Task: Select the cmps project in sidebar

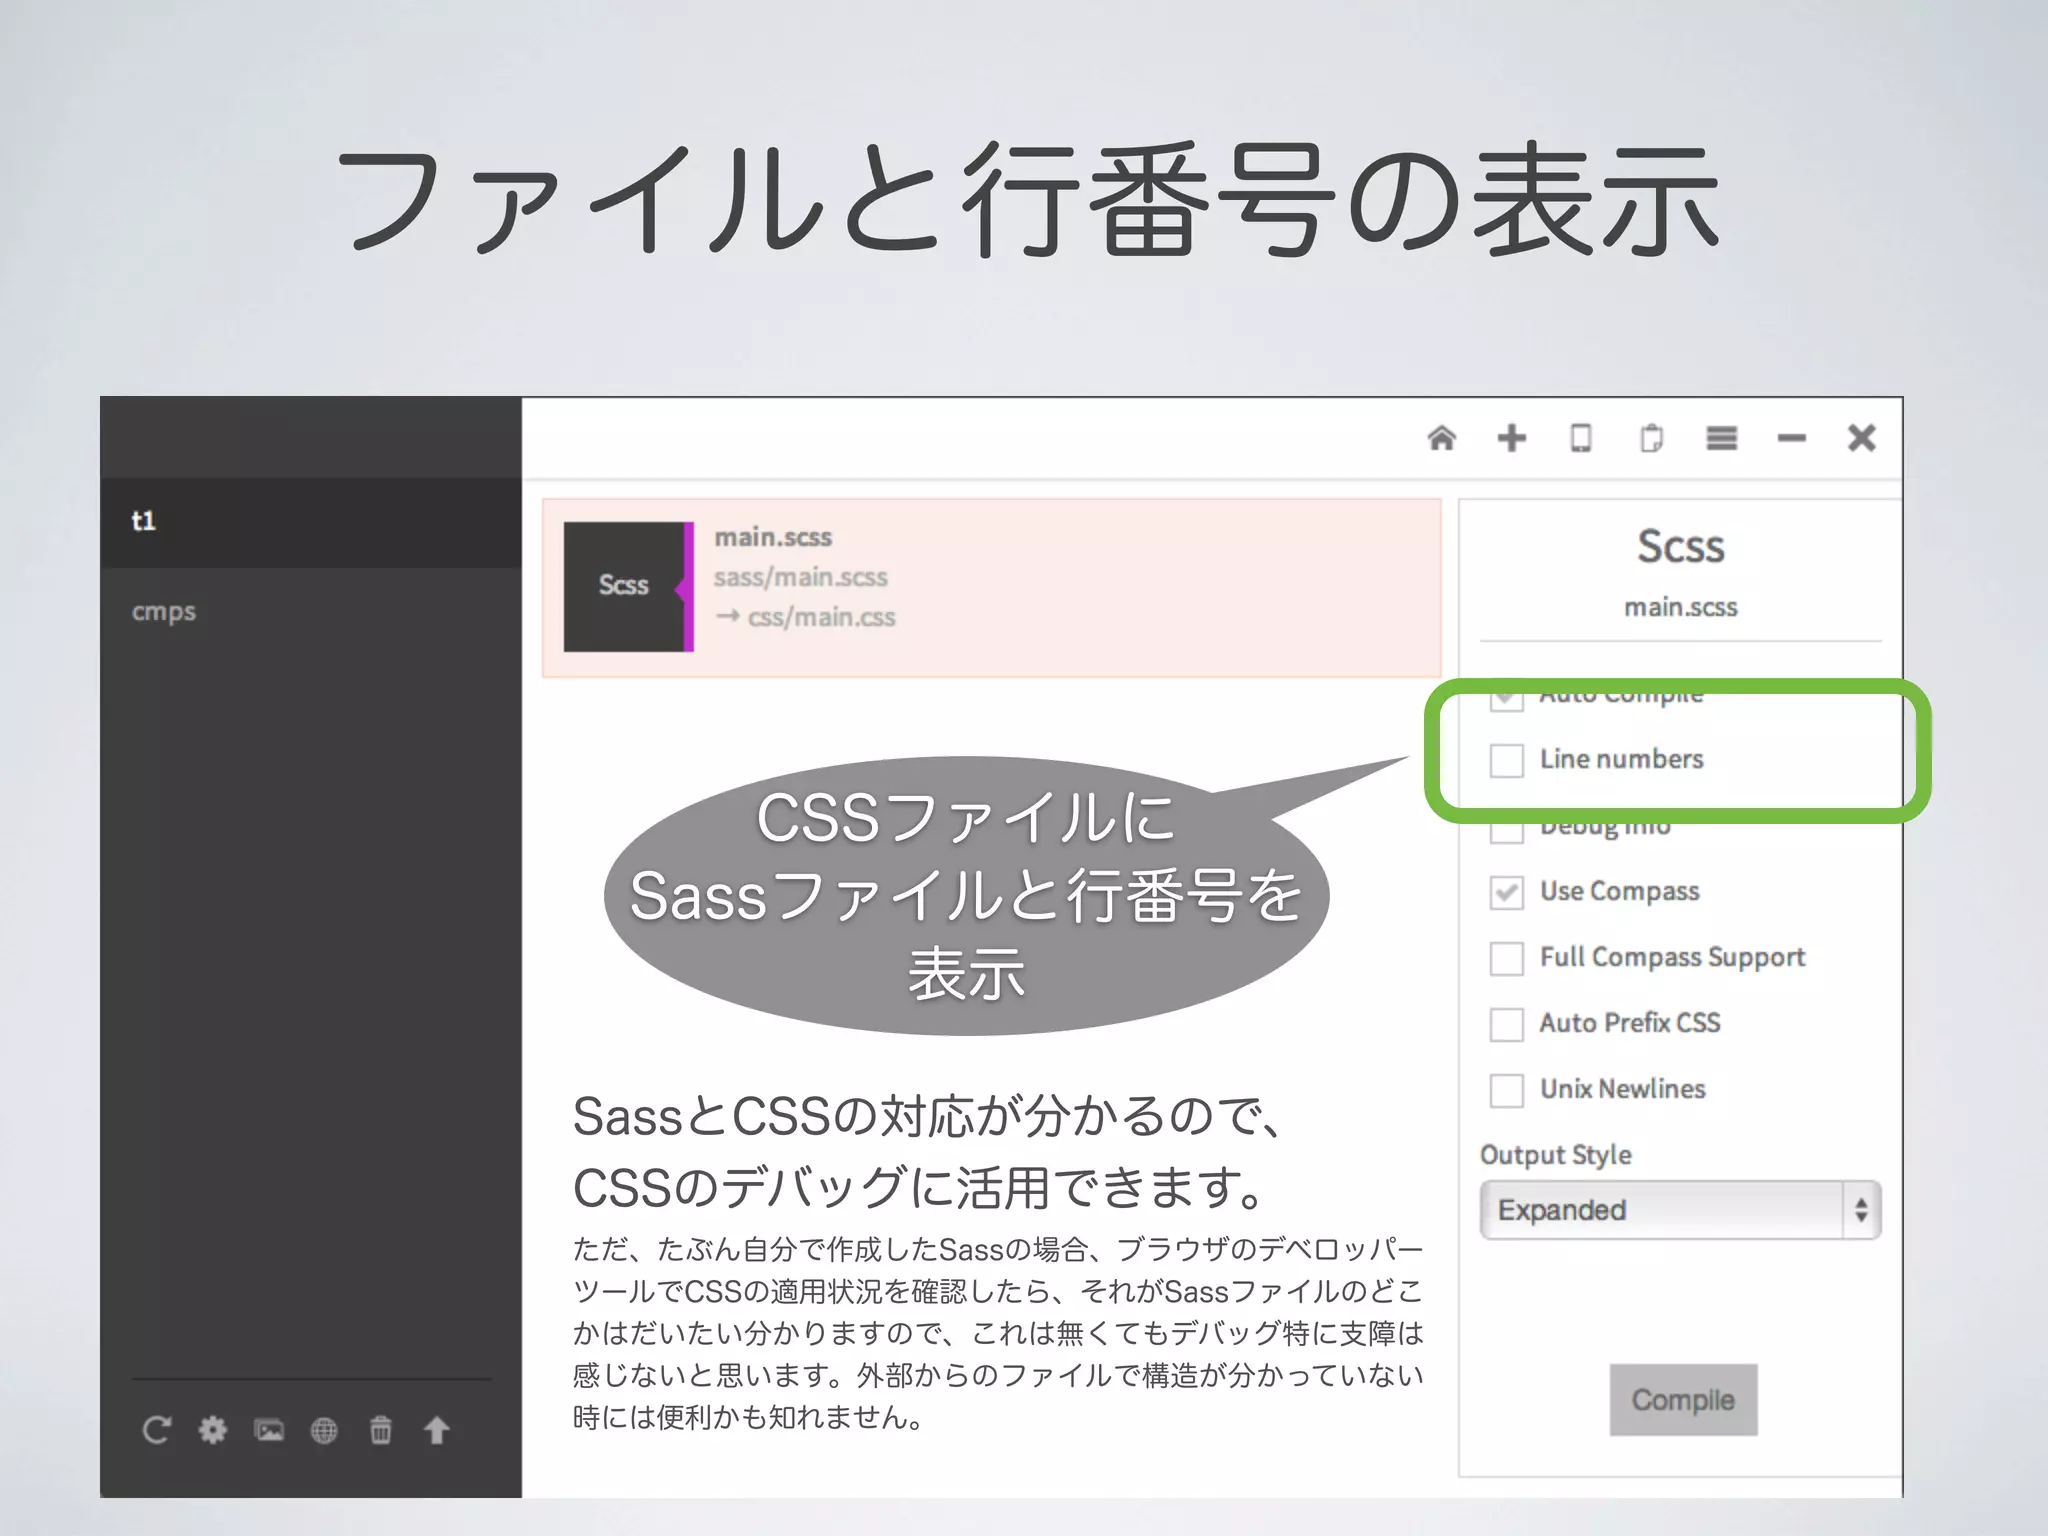Action: point(311,611)
